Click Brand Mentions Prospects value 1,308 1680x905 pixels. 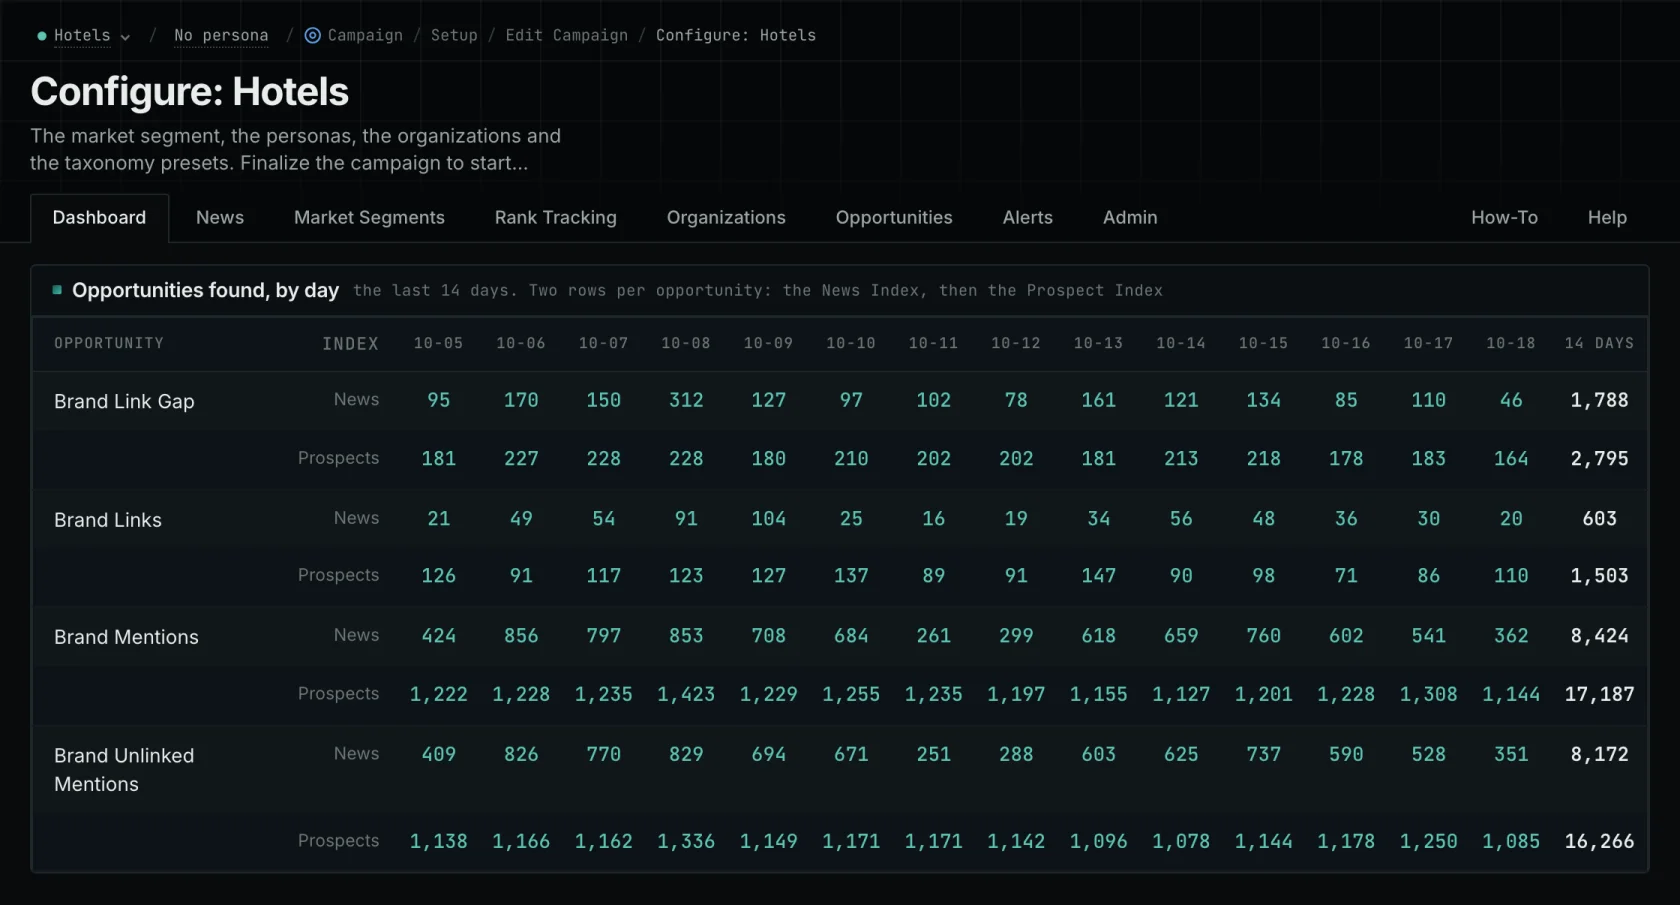pos(1428,694)
